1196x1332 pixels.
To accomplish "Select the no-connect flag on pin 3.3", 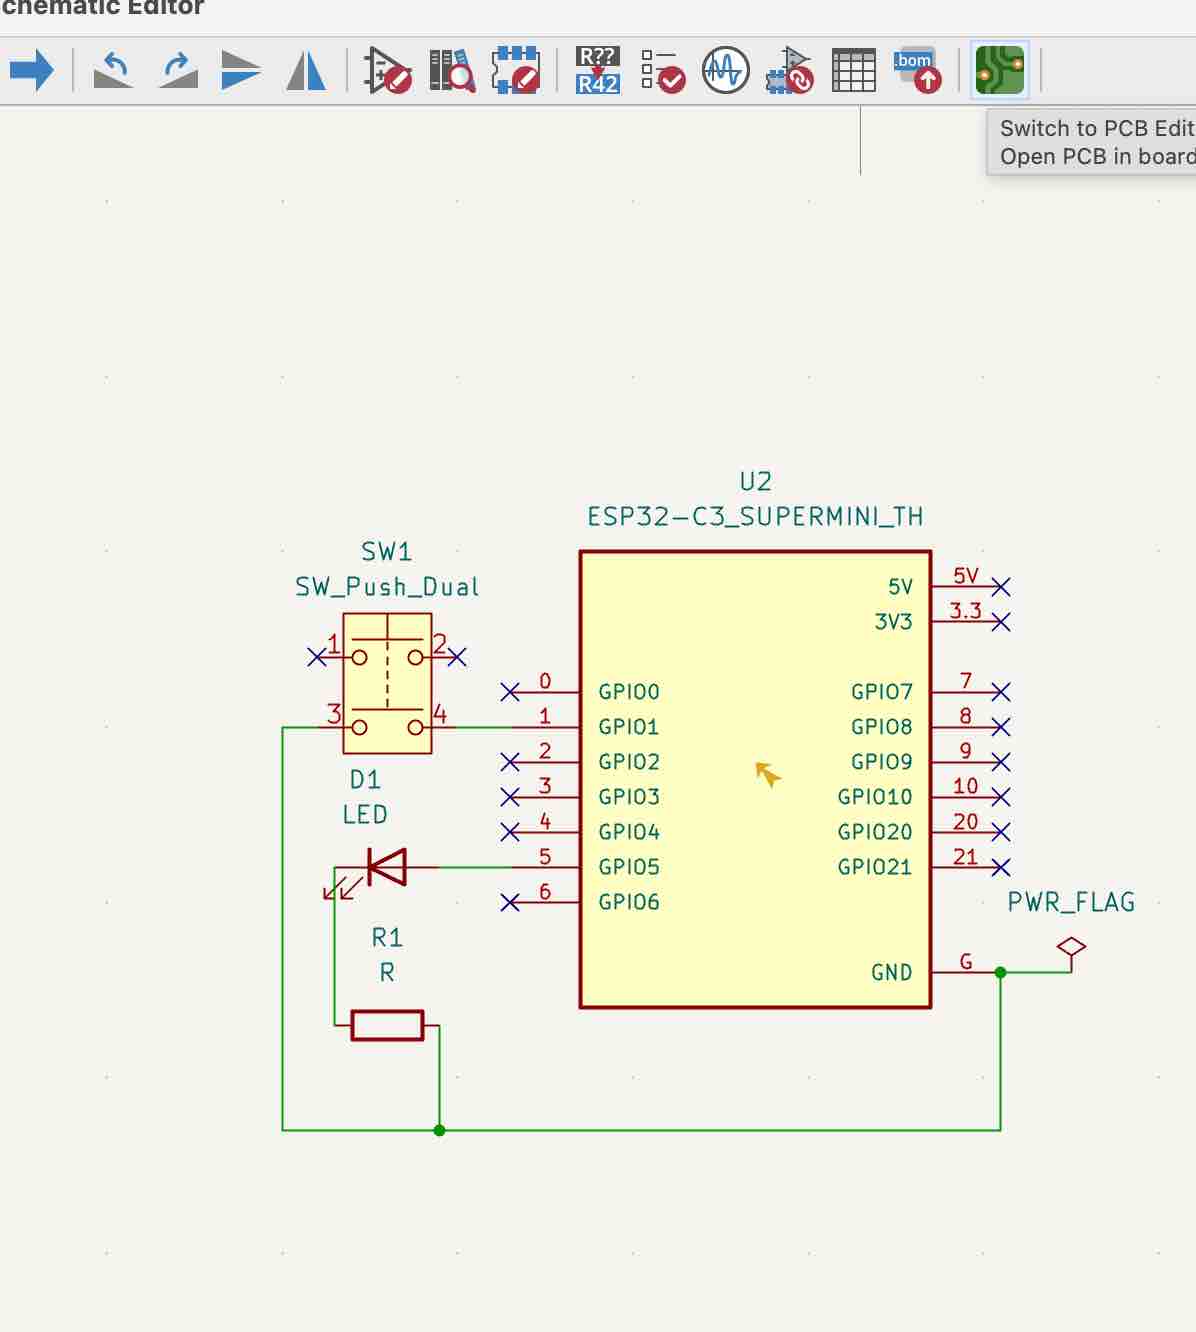I will tap(1001, 622).
